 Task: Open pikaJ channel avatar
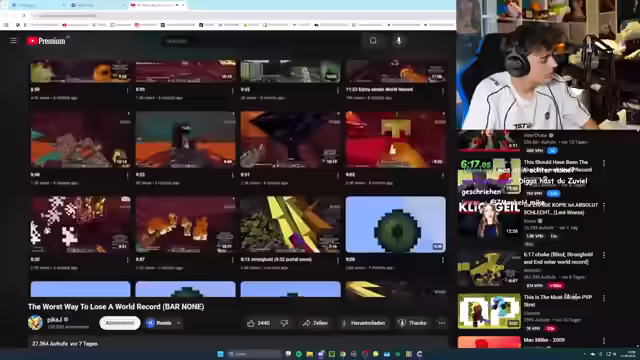(35, 323)
